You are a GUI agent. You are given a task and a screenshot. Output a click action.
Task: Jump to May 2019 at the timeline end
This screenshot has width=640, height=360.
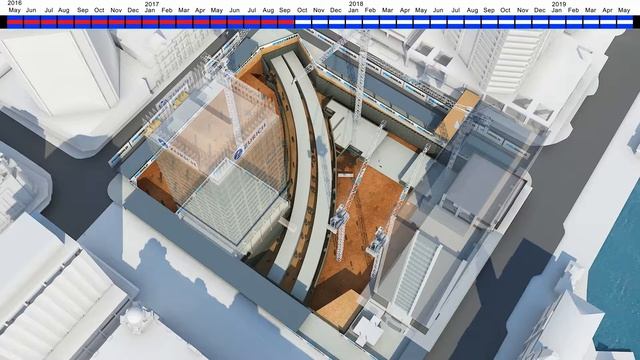point(625,22)
